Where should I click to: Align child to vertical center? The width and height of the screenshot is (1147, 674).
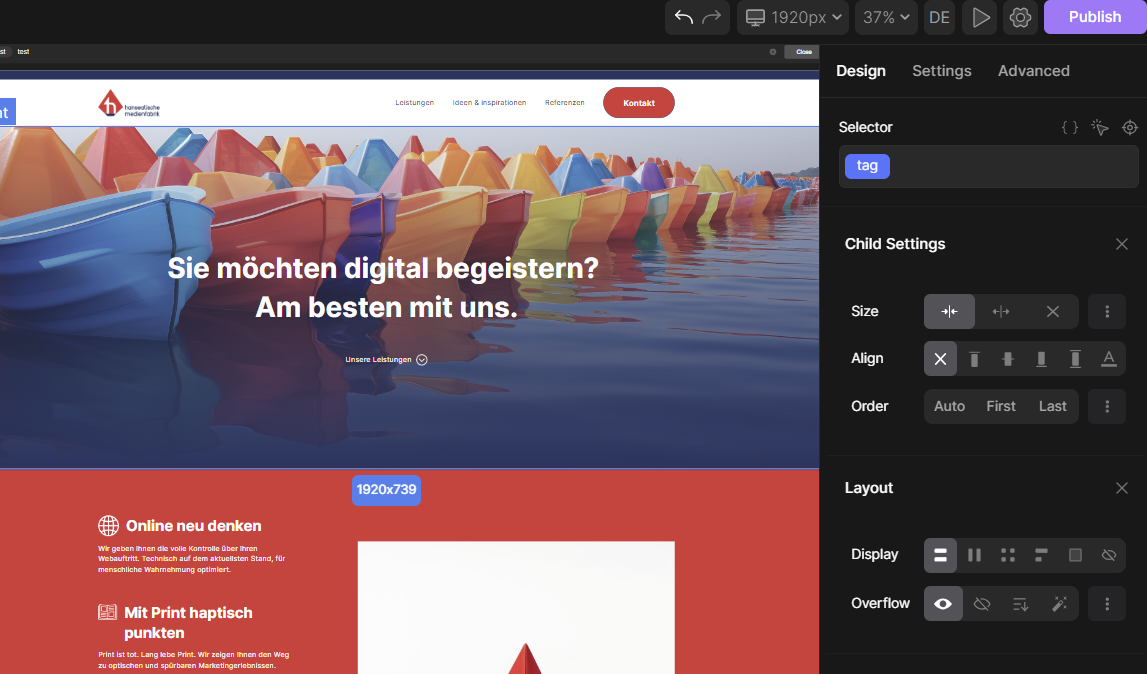(1008, 359)
